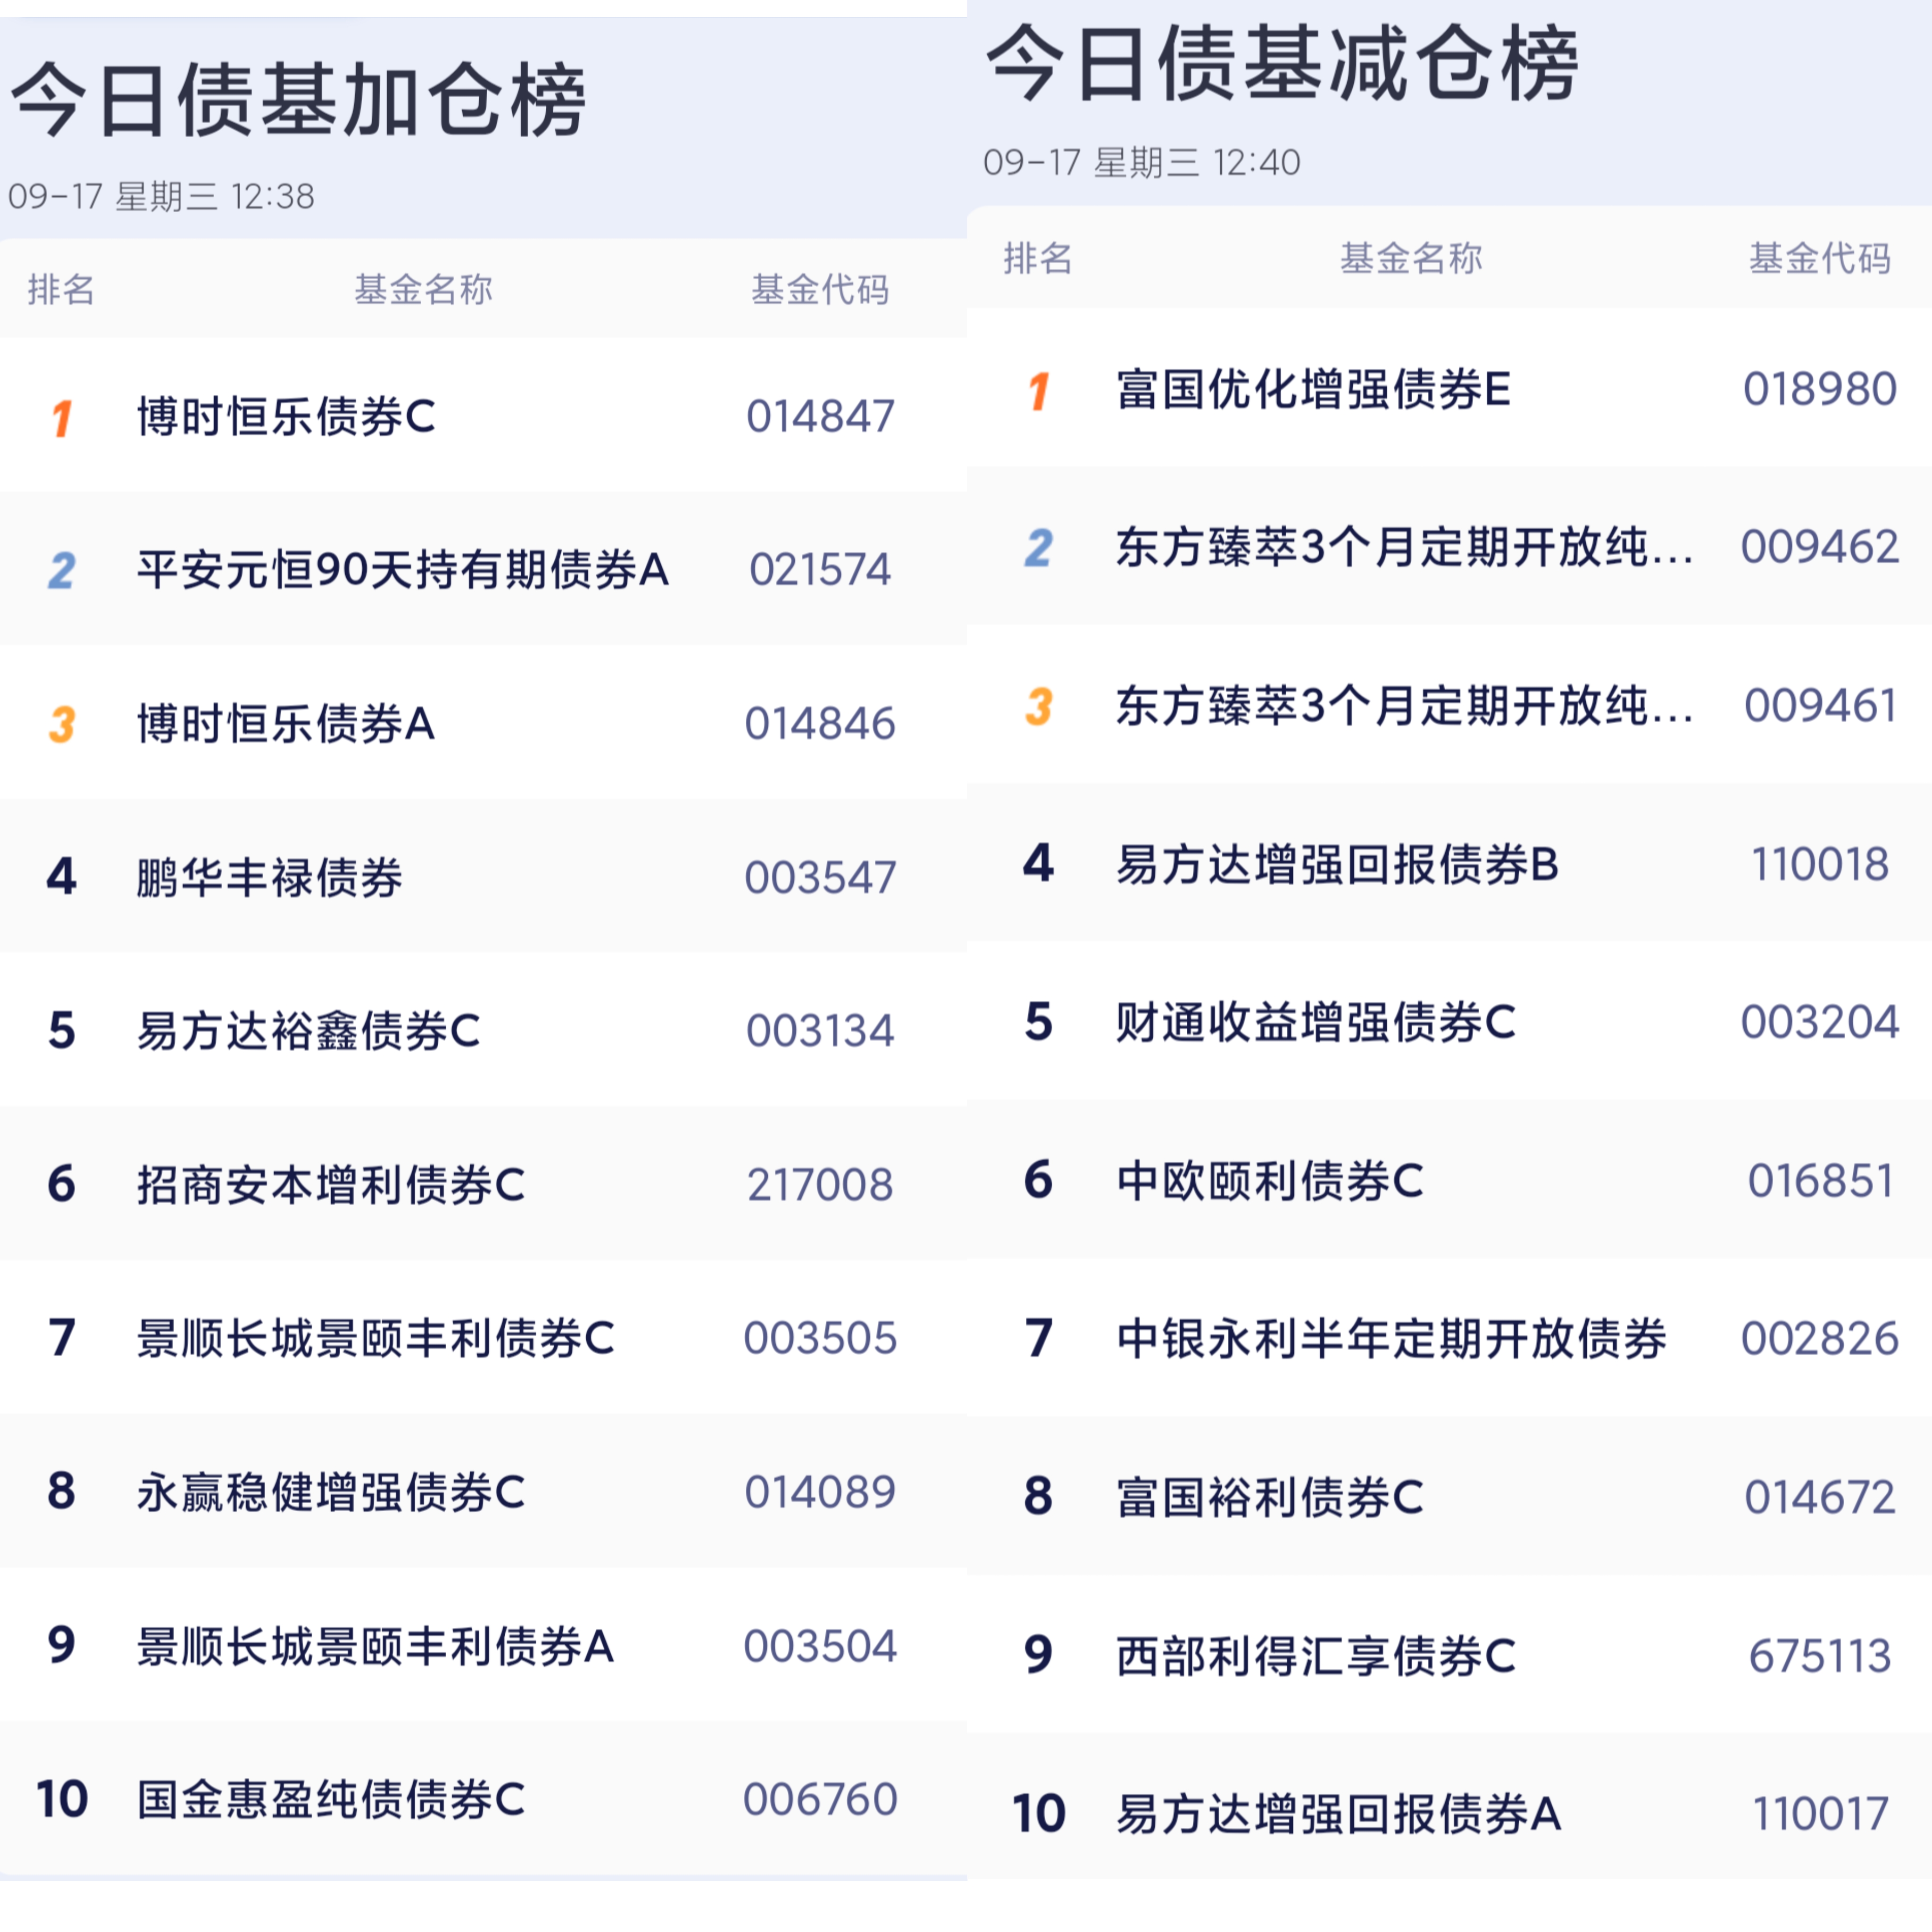Open 永赢稳健增强债券C fund details
Screen dimensions: 1932x1932
[x=330, y=1492]
